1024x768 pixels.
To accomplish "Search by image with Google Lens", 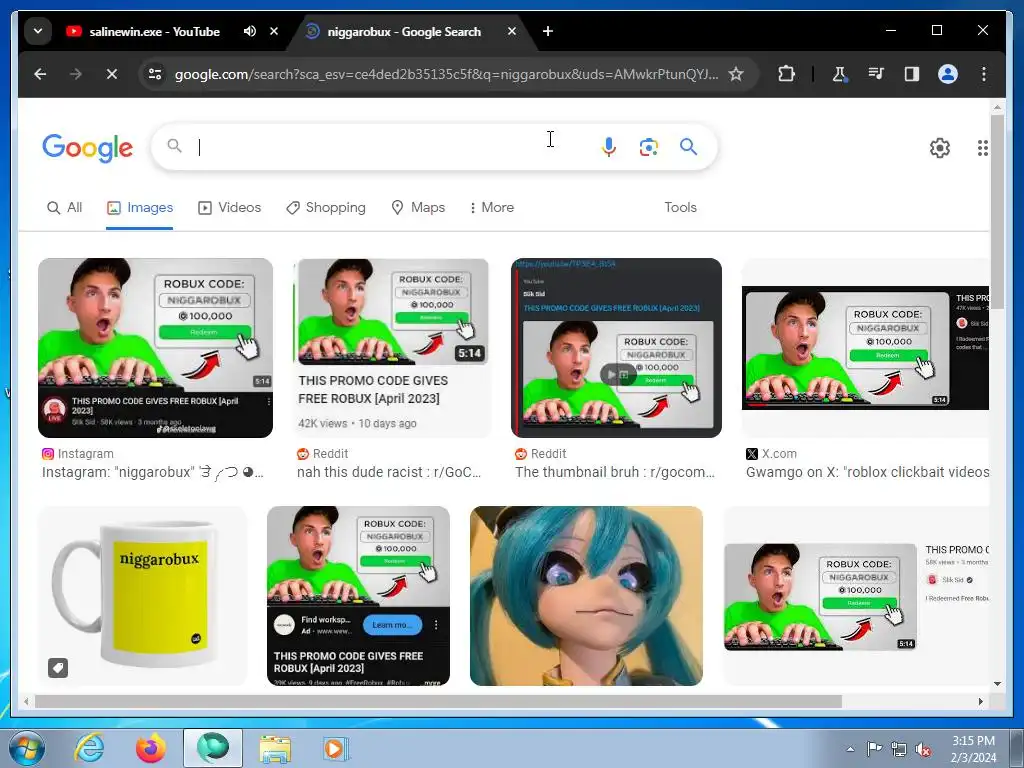I will (x=648, y=147).
